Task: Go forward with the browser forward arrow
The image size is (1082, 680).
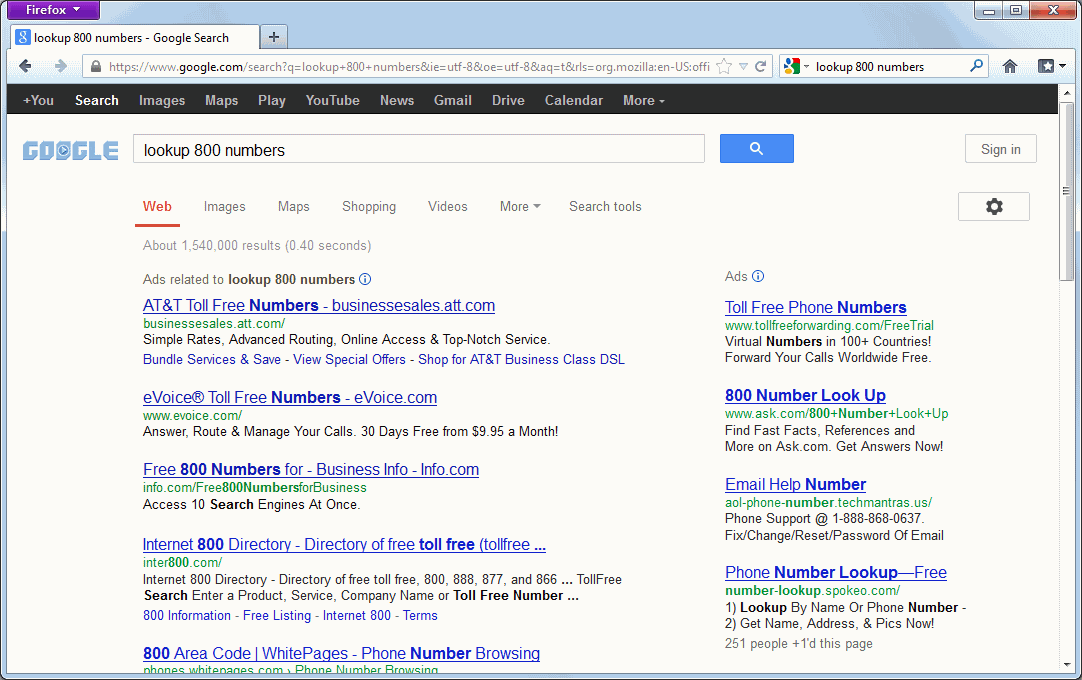Action: (x=61, y=66)
